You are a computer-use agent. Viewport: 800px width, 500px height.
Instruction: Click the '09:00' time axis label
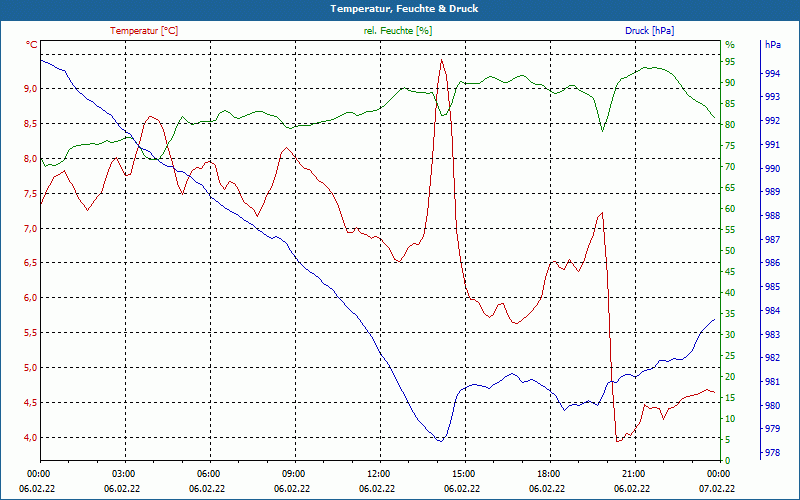[292, 474]
